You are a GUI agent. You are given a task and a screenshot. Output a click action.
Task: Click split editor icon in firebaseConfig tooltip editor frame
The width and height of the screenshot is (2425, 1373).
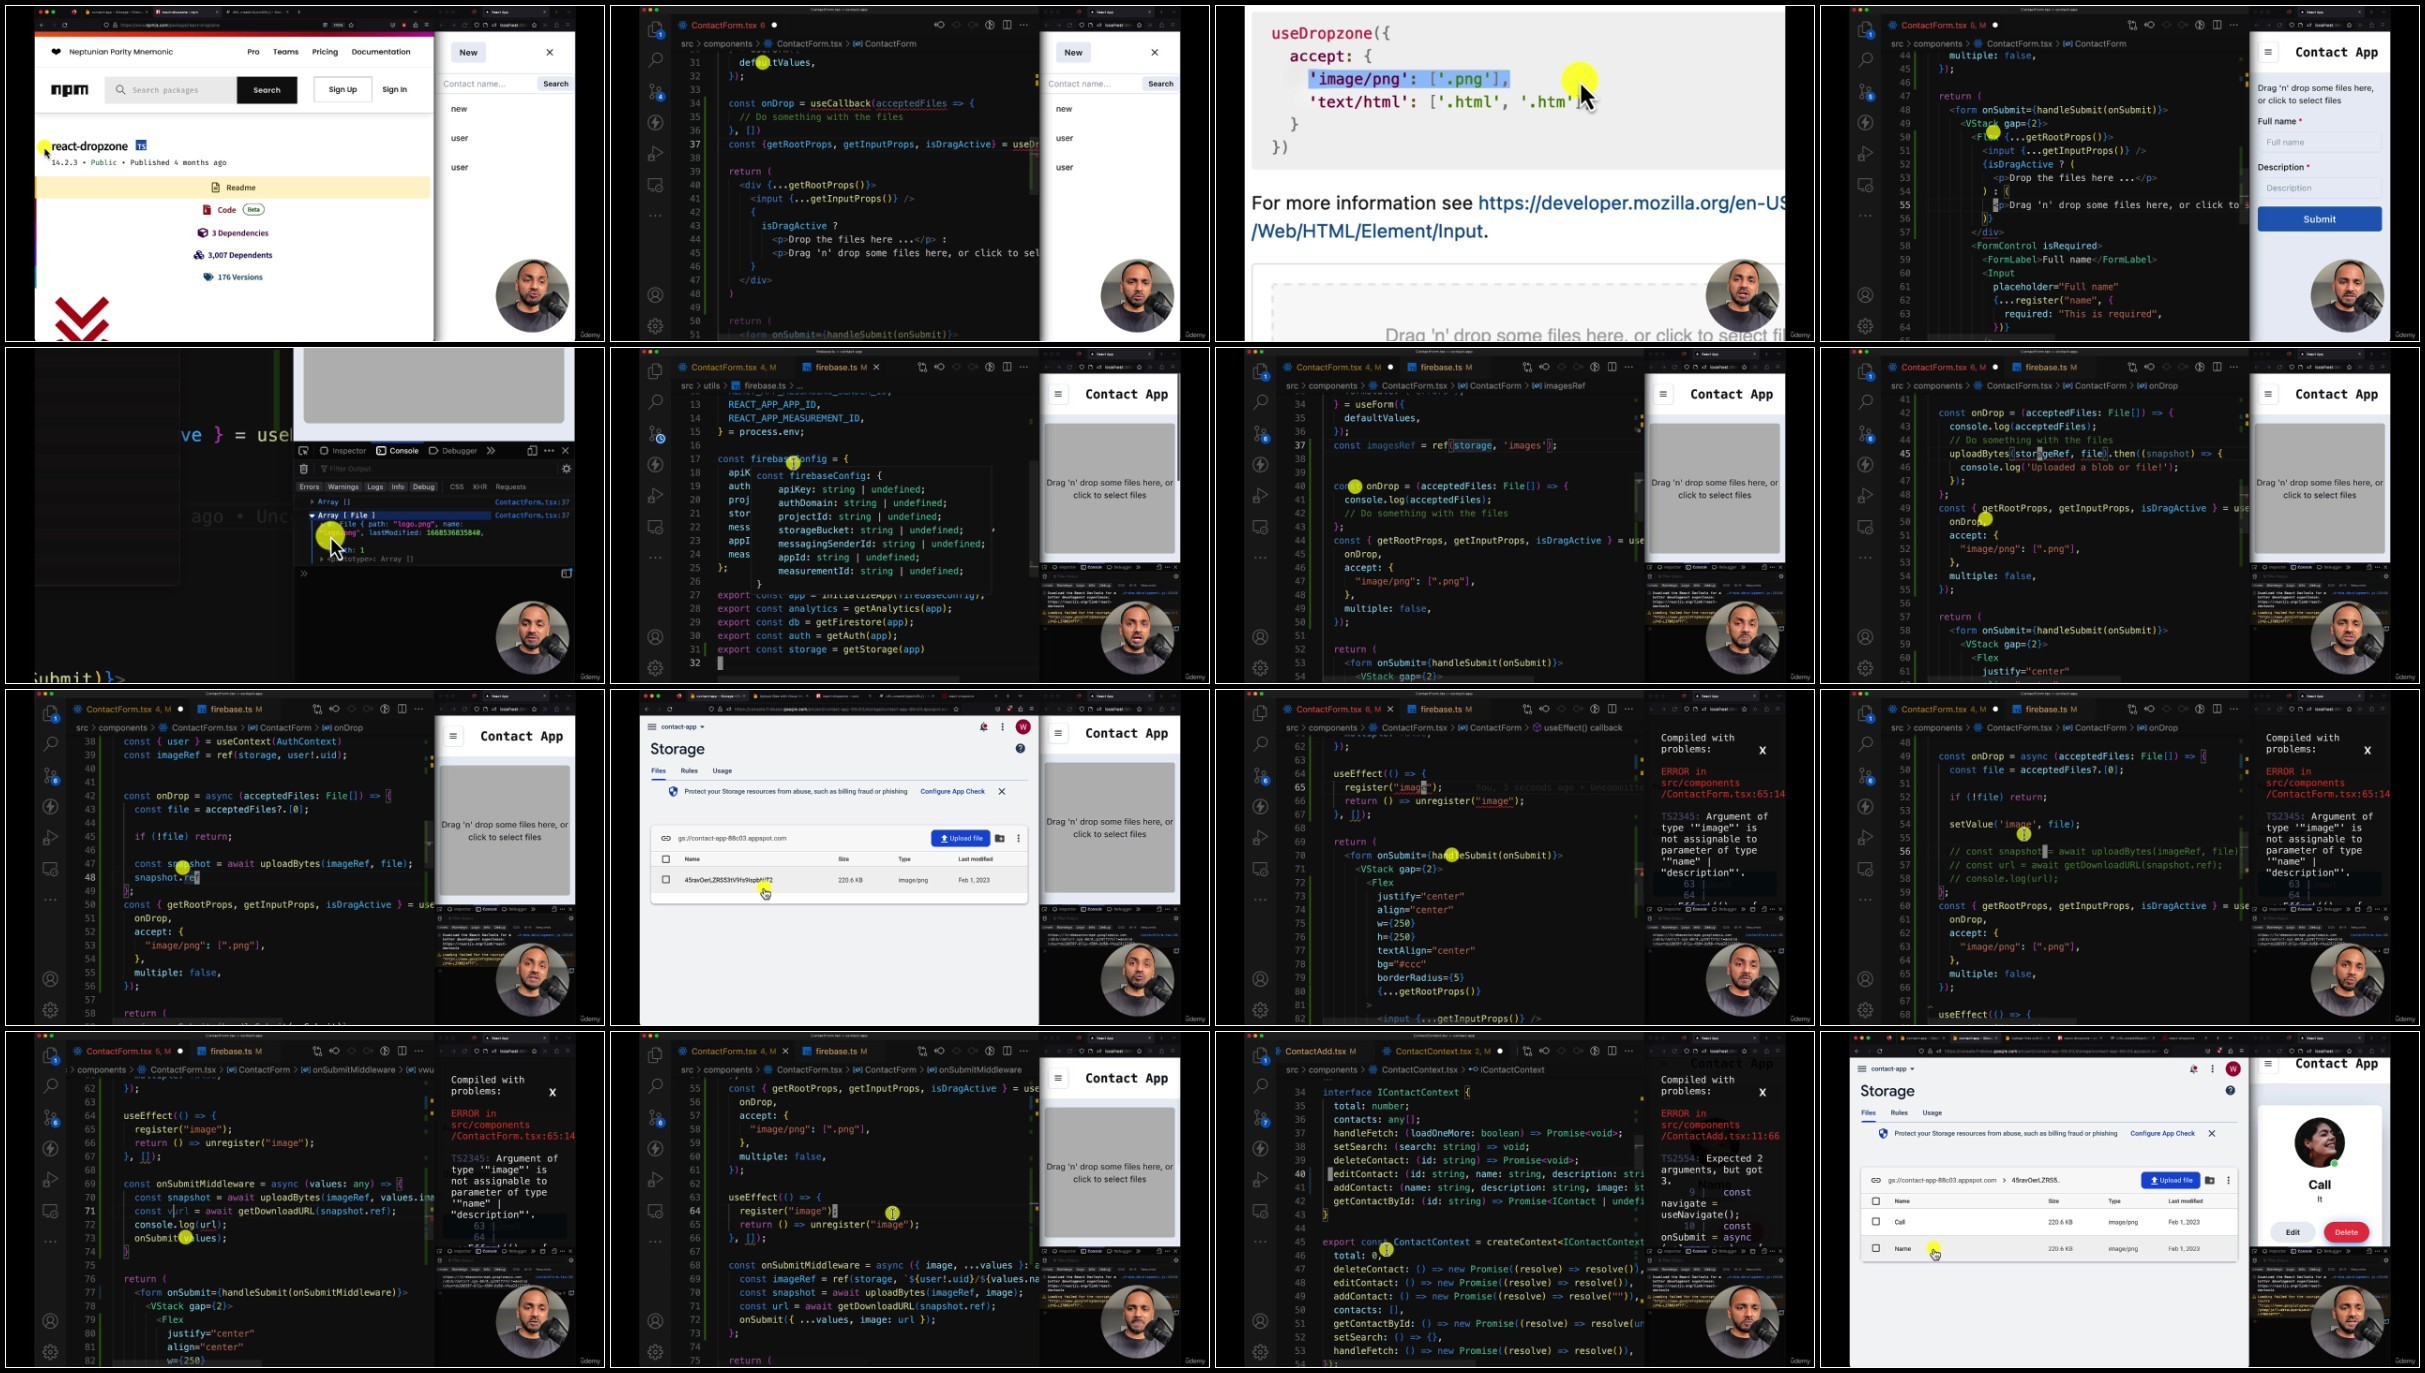click(x=1007, y=367)
